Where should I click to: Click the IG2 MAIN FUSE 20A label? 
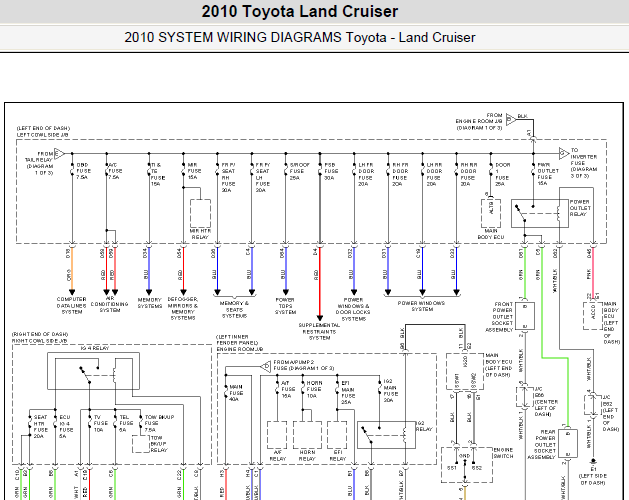coord(390,390)
